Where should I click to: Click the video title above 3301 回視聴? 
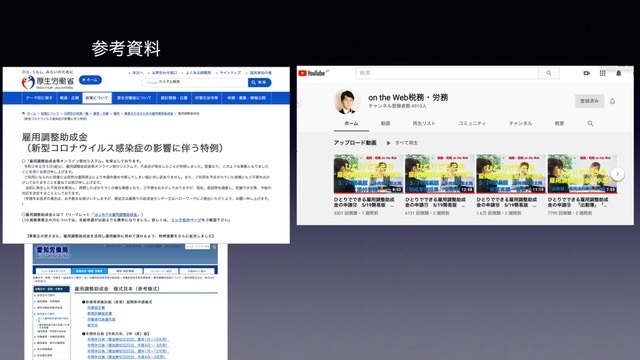point(364,202)
